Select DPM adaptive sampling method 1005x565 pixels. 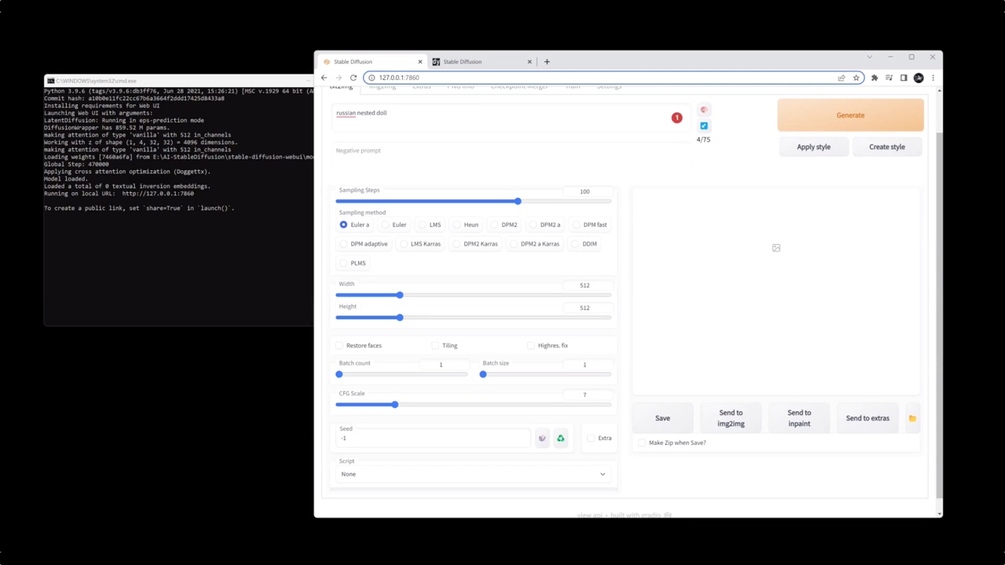364,244
